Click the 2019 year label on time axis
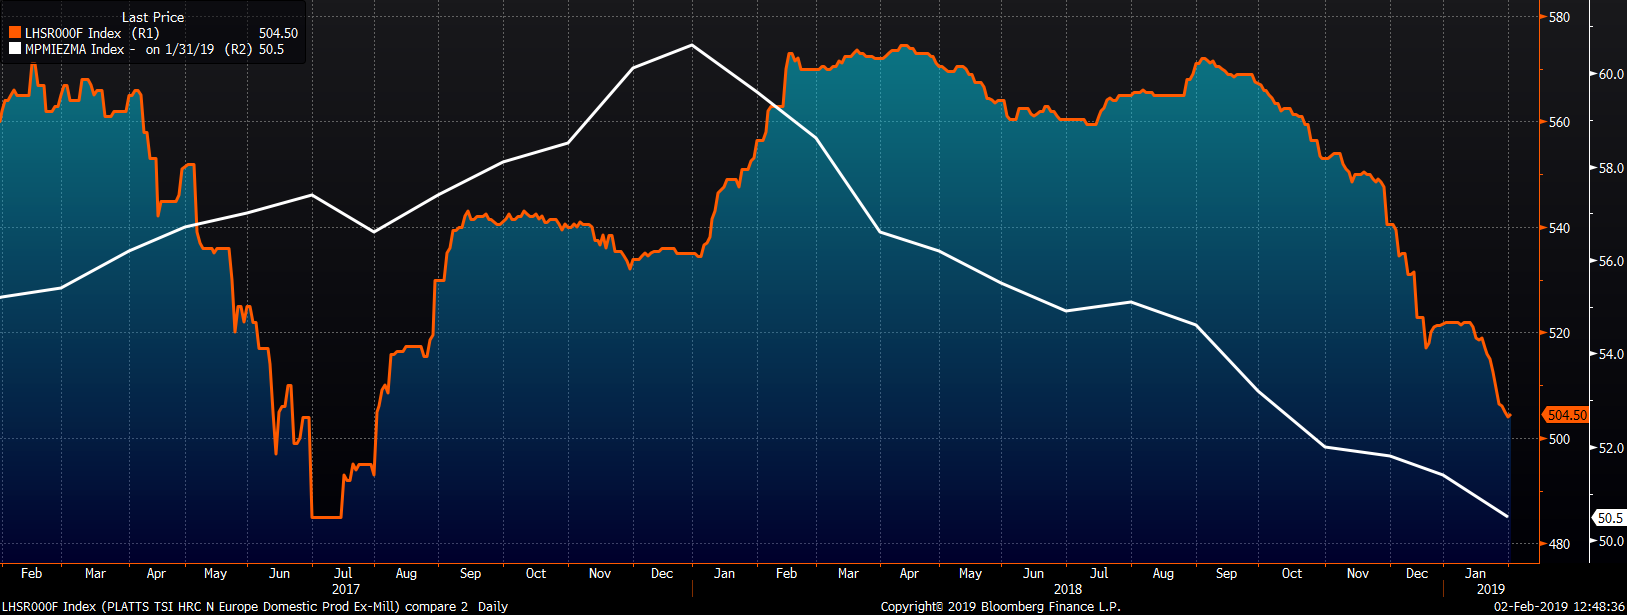Image resolution: width=1627 pixels, height=615 pixels. pos(1490,589)
